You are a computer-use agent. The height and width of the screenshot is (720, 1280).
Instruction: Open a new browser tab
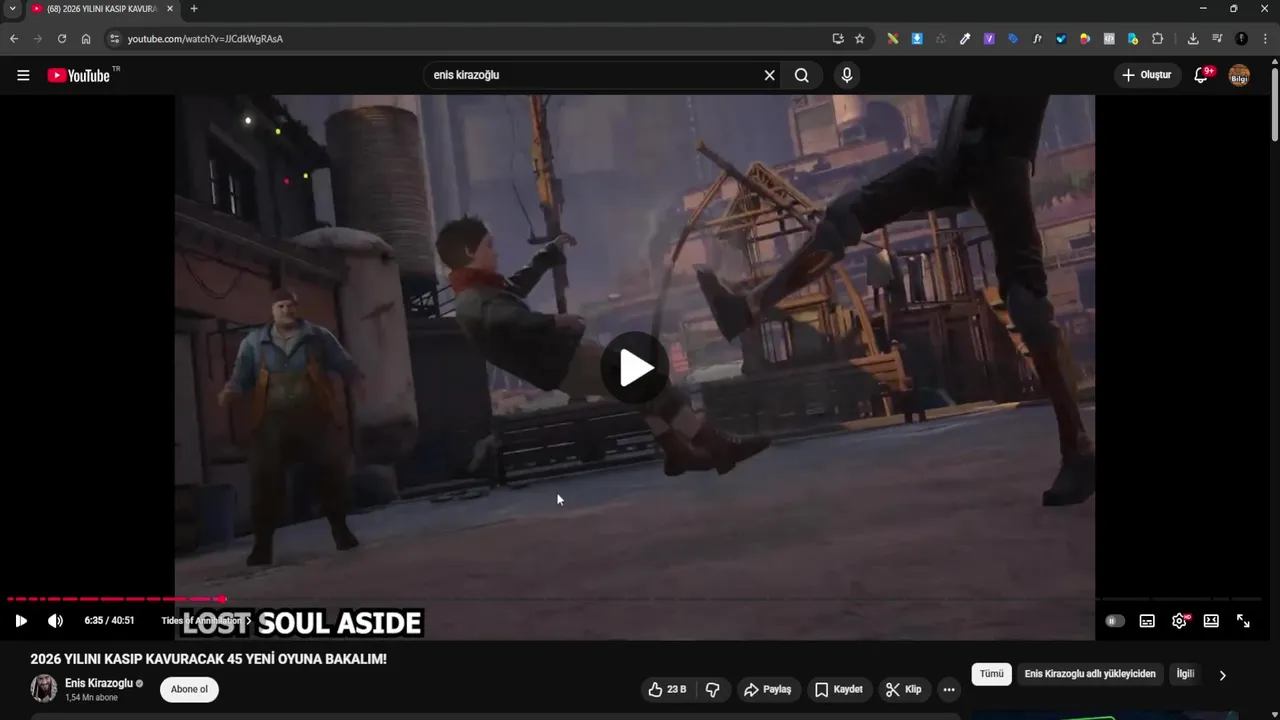click(x=194, y=9)
